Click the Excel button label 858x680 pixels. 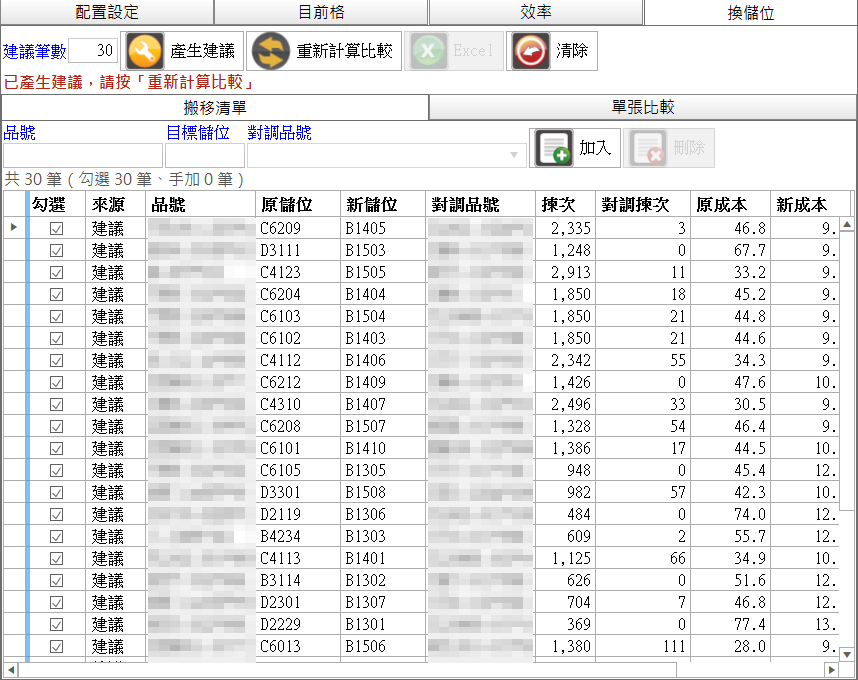(473, 51)
